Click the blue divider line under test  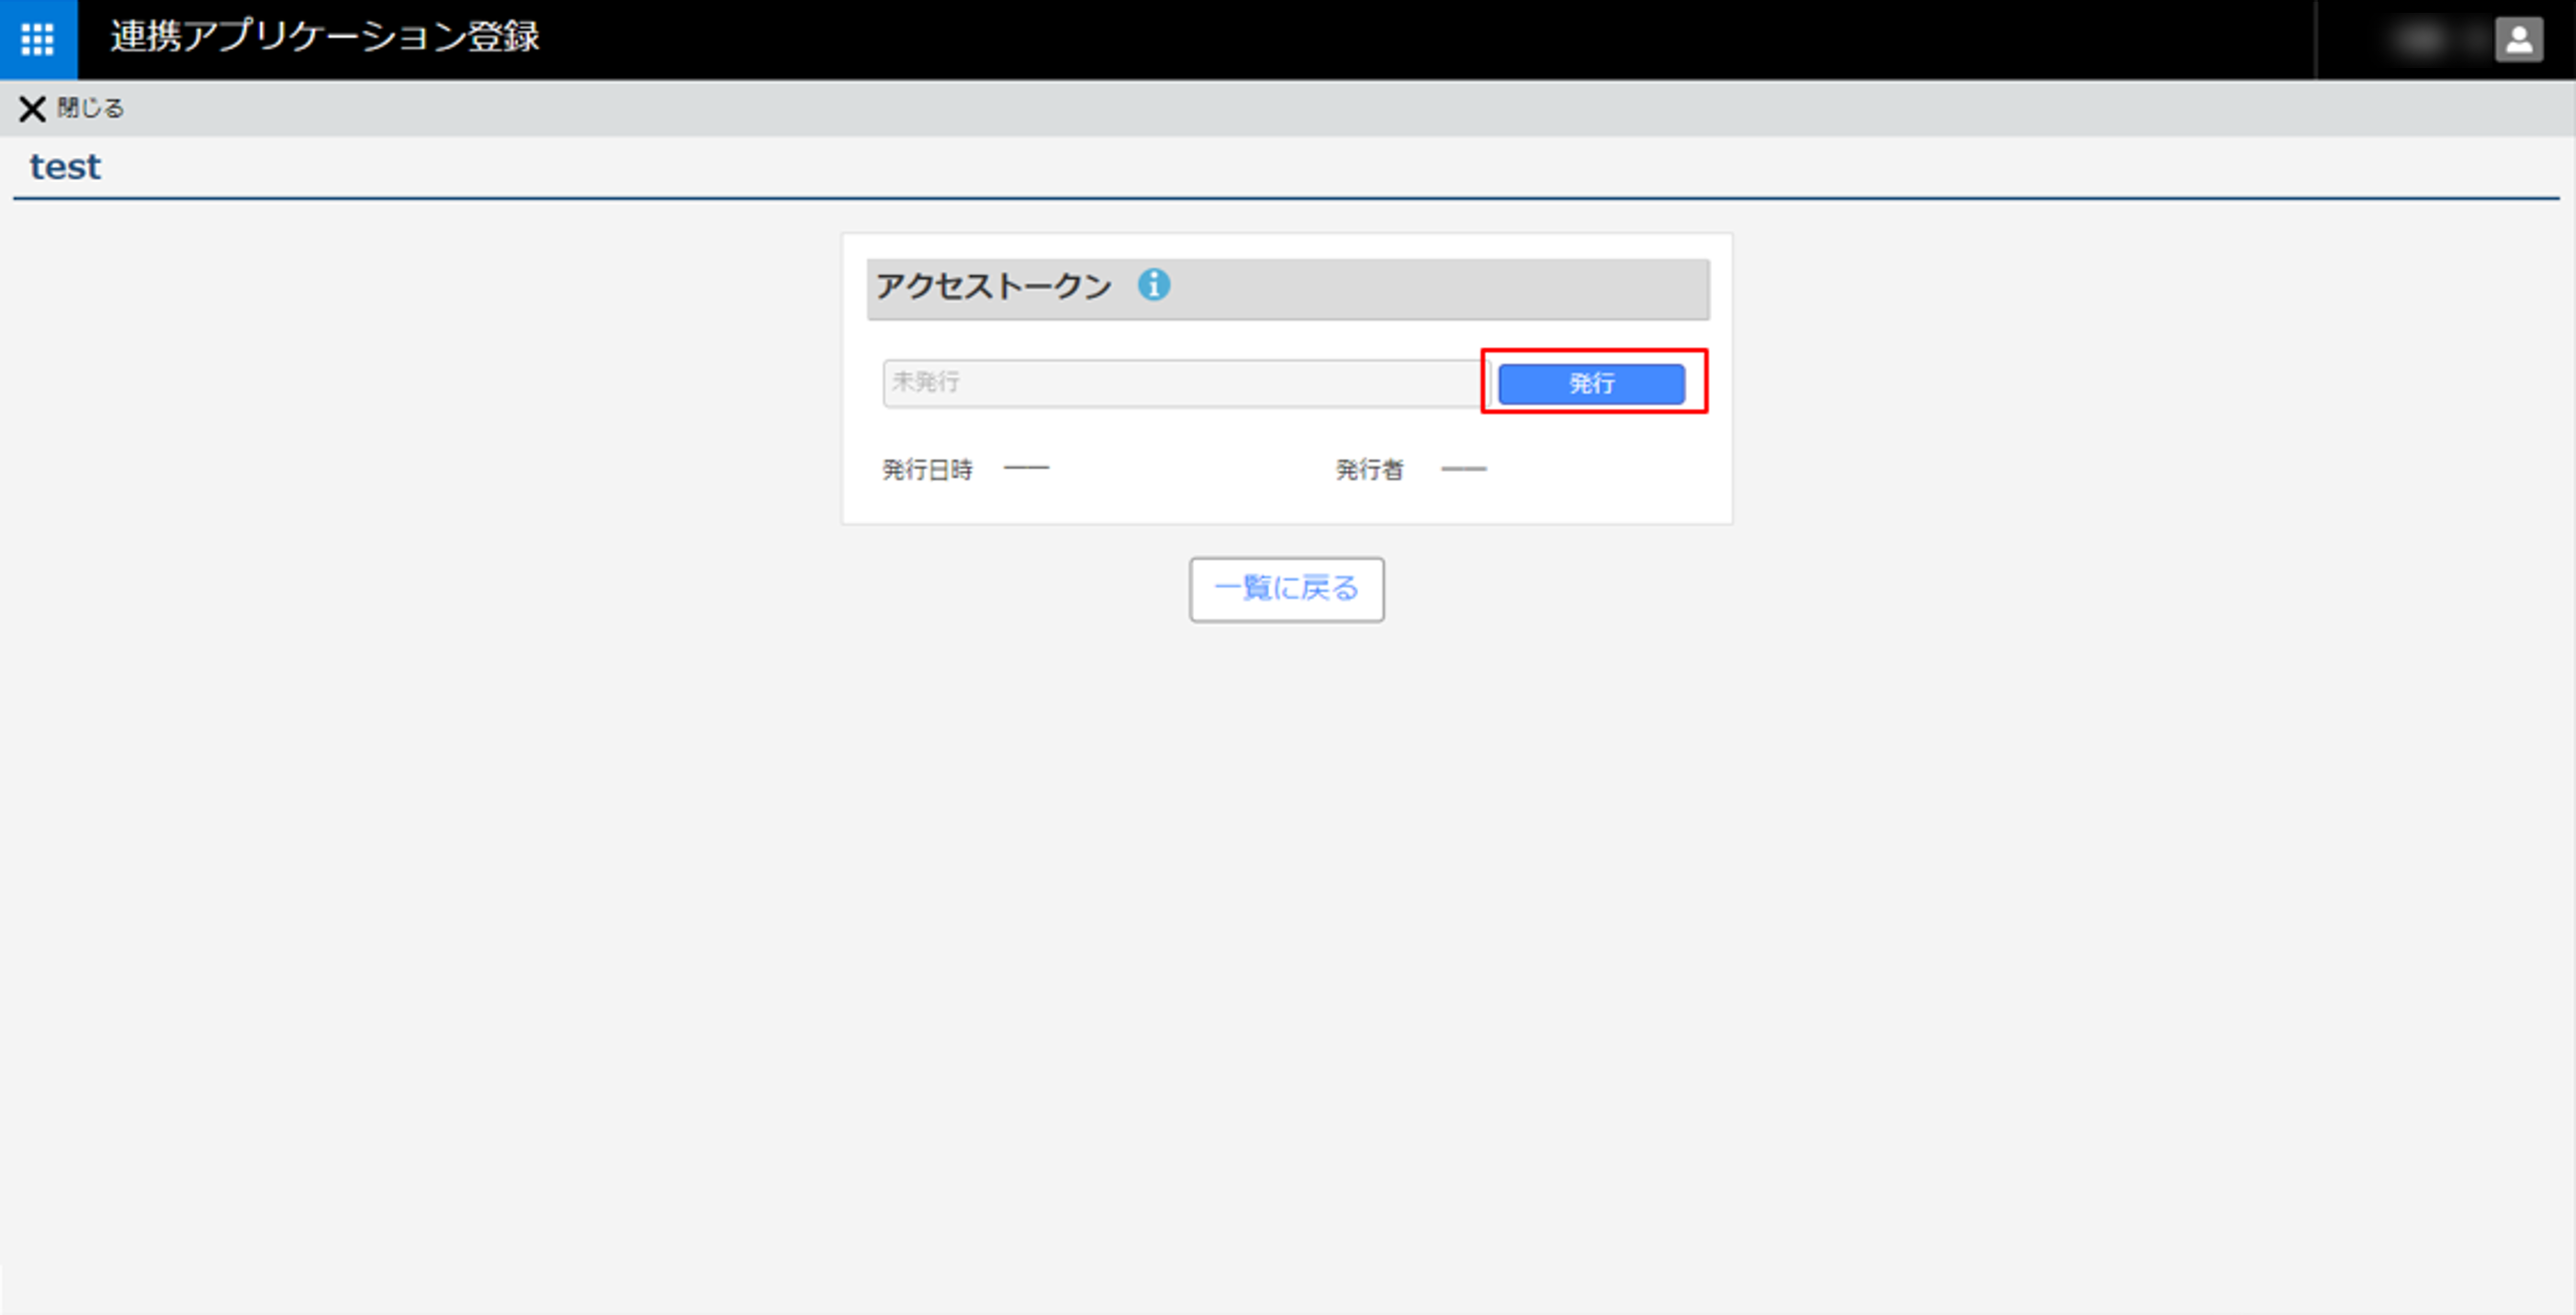(x=1286, y=198)
